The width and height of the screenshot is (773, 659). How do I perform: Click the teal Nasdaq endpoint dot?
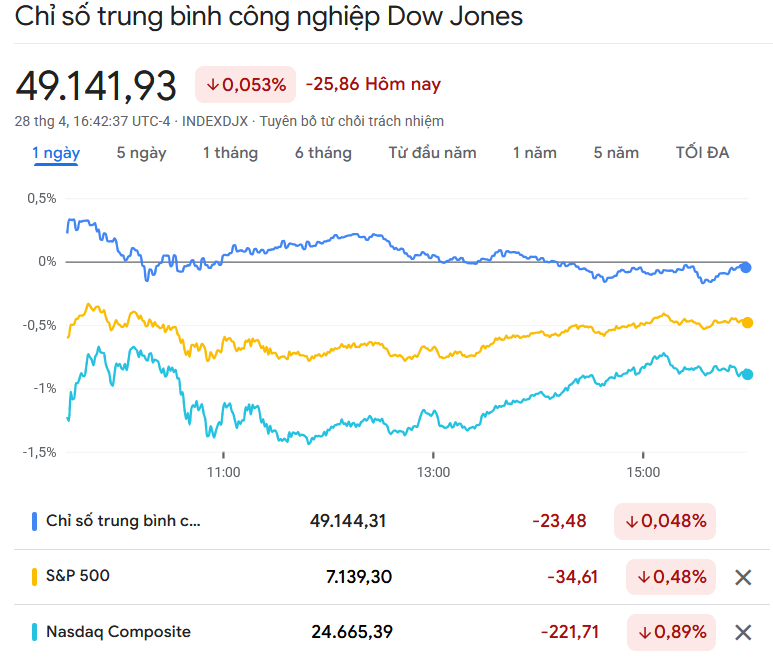(747, 374)
